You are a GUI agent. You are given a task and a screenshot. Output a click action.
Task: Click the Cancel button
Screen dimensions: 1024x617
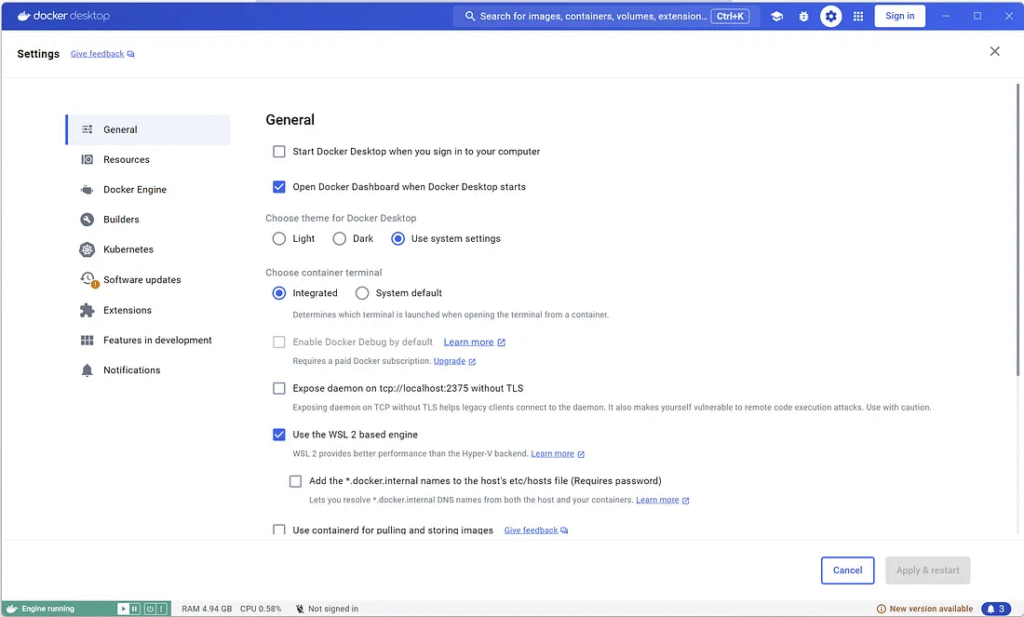click(847, 571)
